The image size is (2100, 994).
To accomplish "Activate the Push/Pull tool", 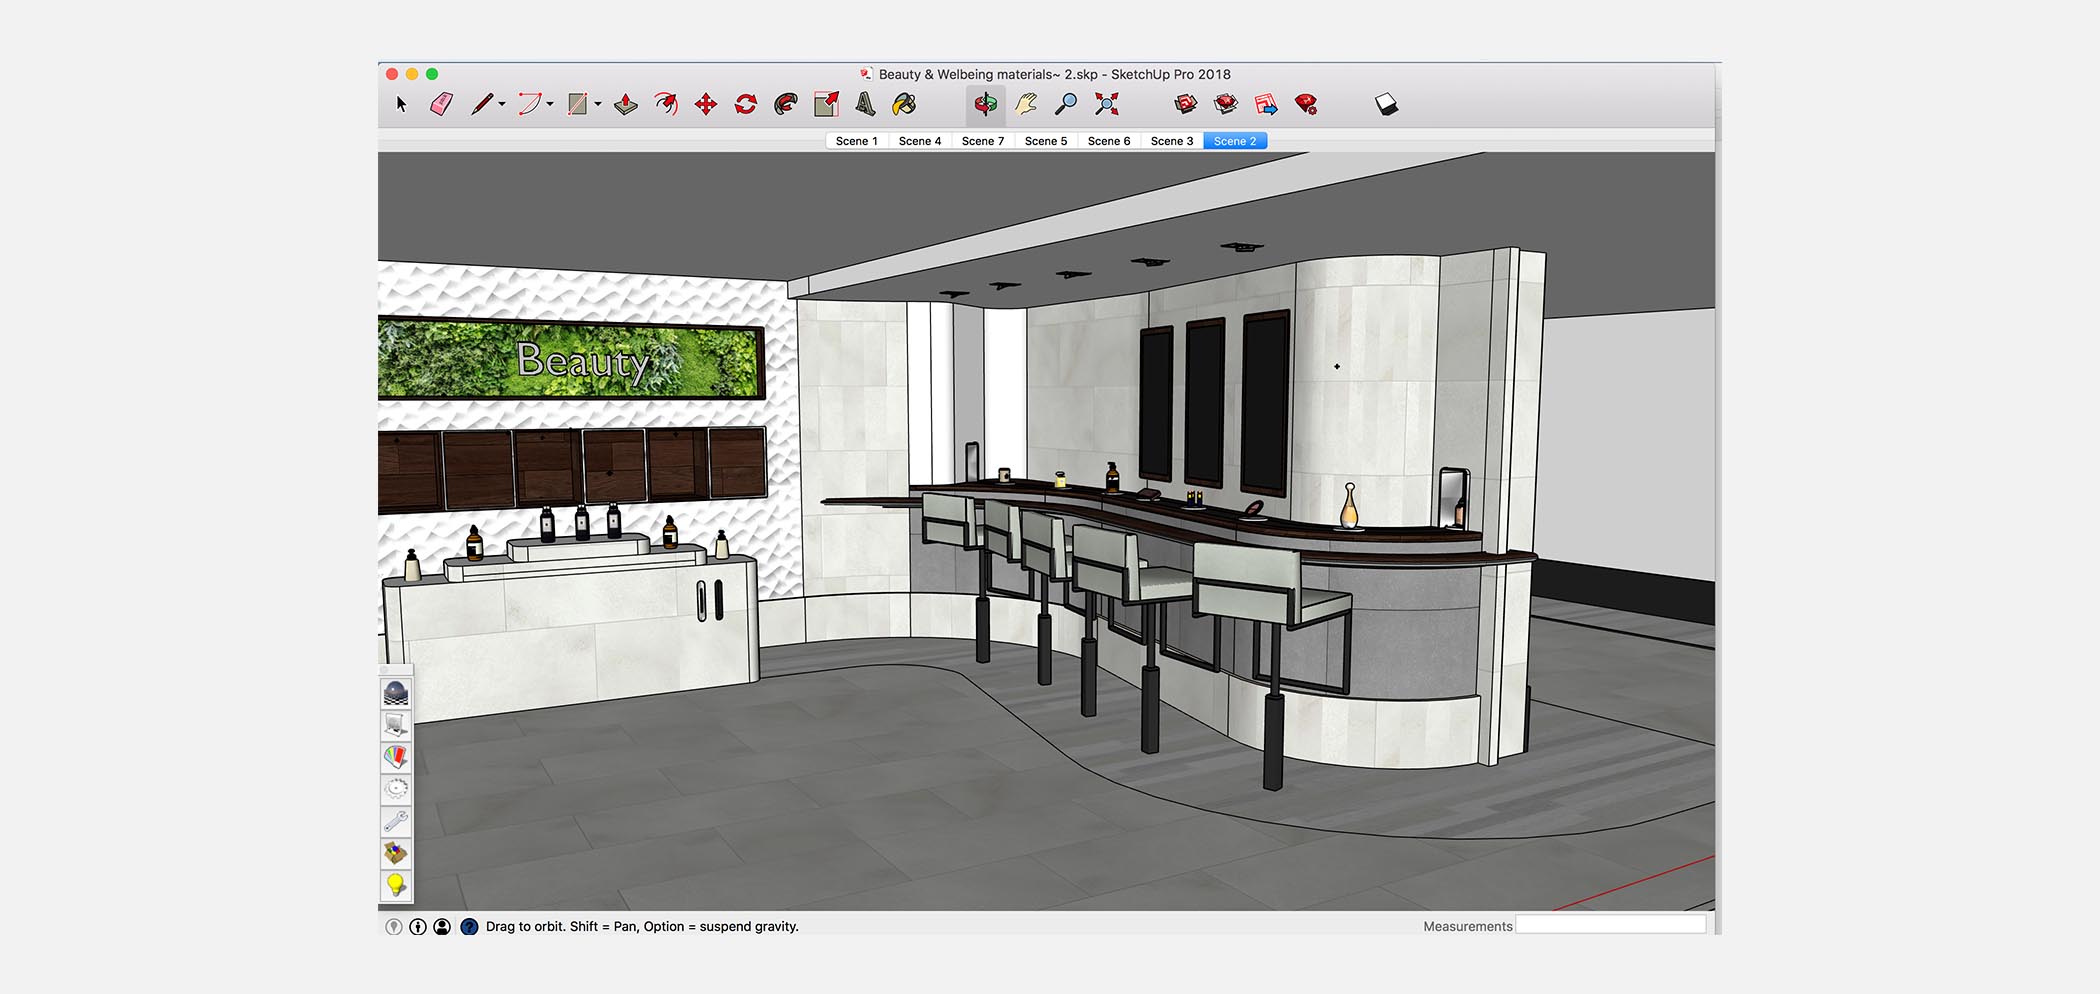I will click(x=626, y=104).
